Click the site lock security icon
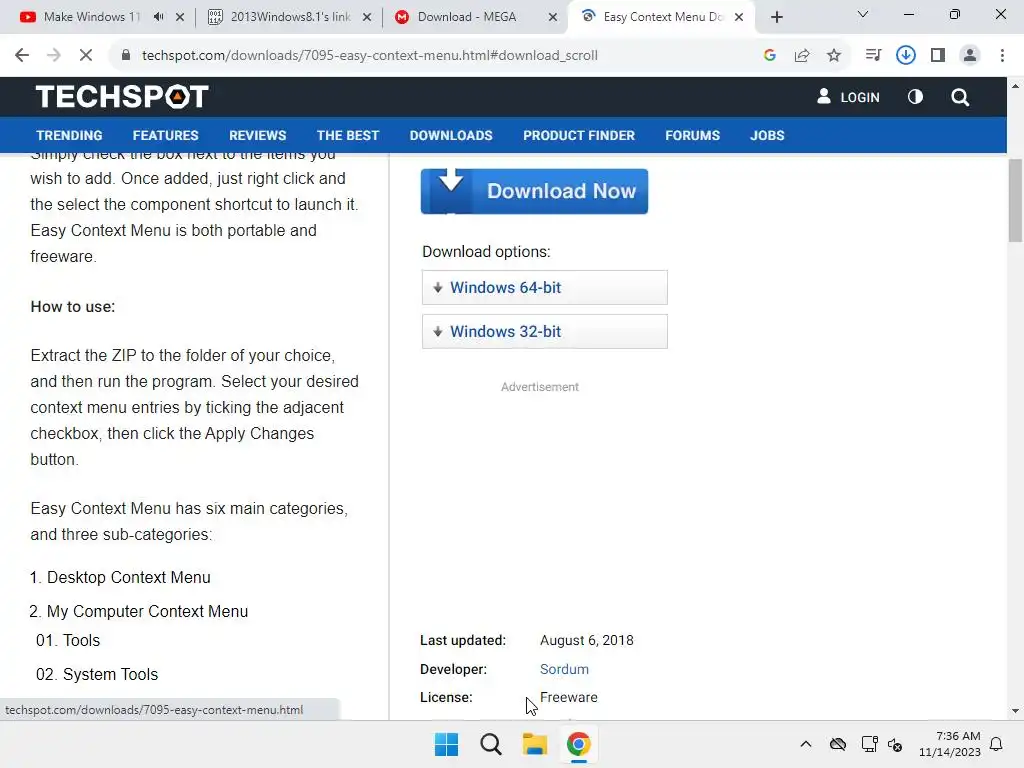The image size is (1024, 768). 126,56
